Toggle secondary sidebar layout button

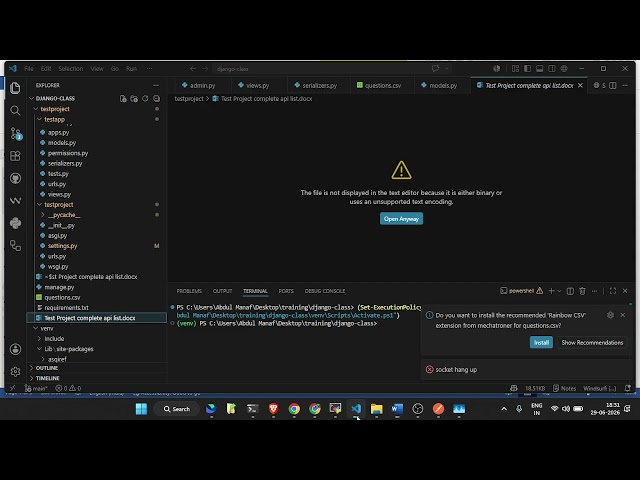(552, 69)
